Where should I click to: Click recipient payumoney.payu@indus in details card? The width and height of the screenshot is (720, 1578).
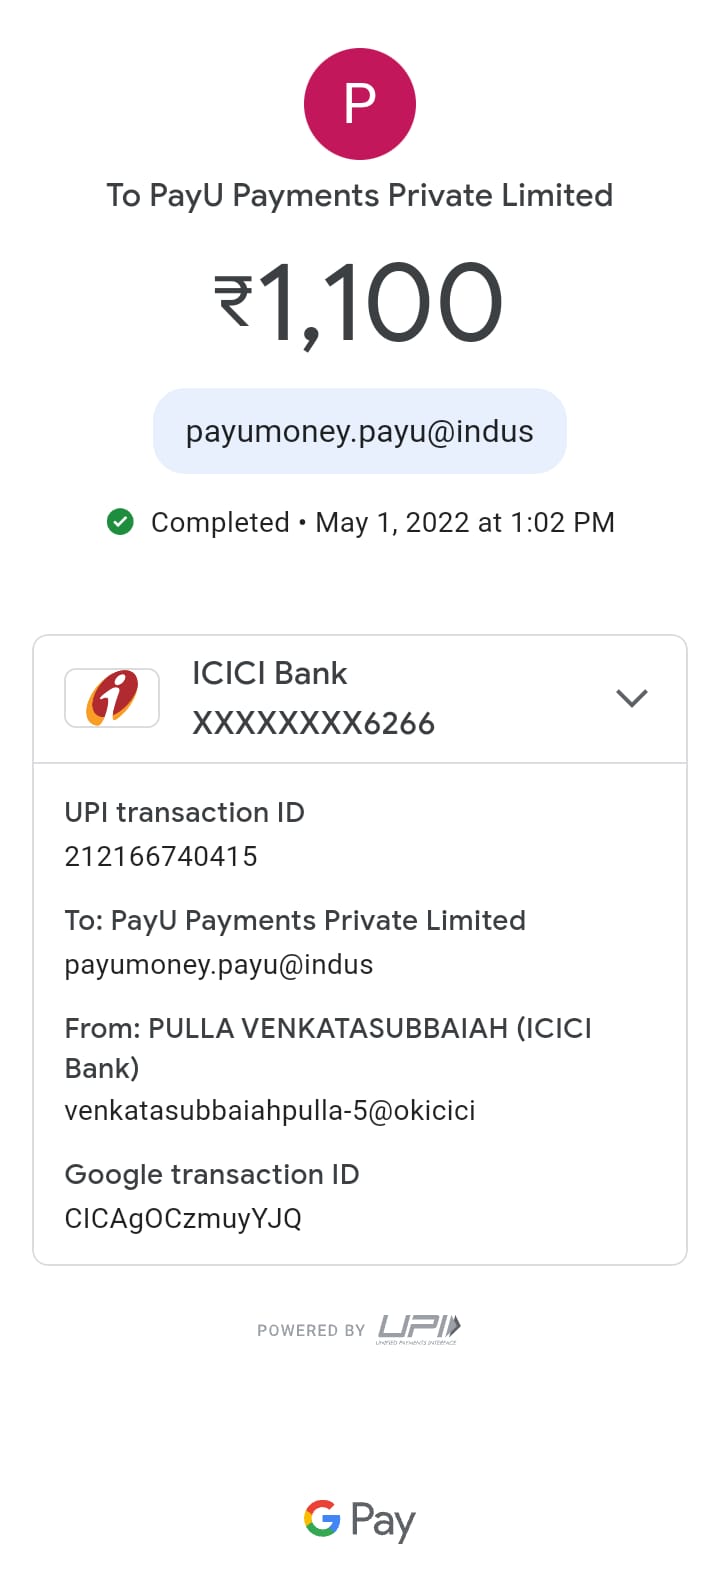coord(219,964)
